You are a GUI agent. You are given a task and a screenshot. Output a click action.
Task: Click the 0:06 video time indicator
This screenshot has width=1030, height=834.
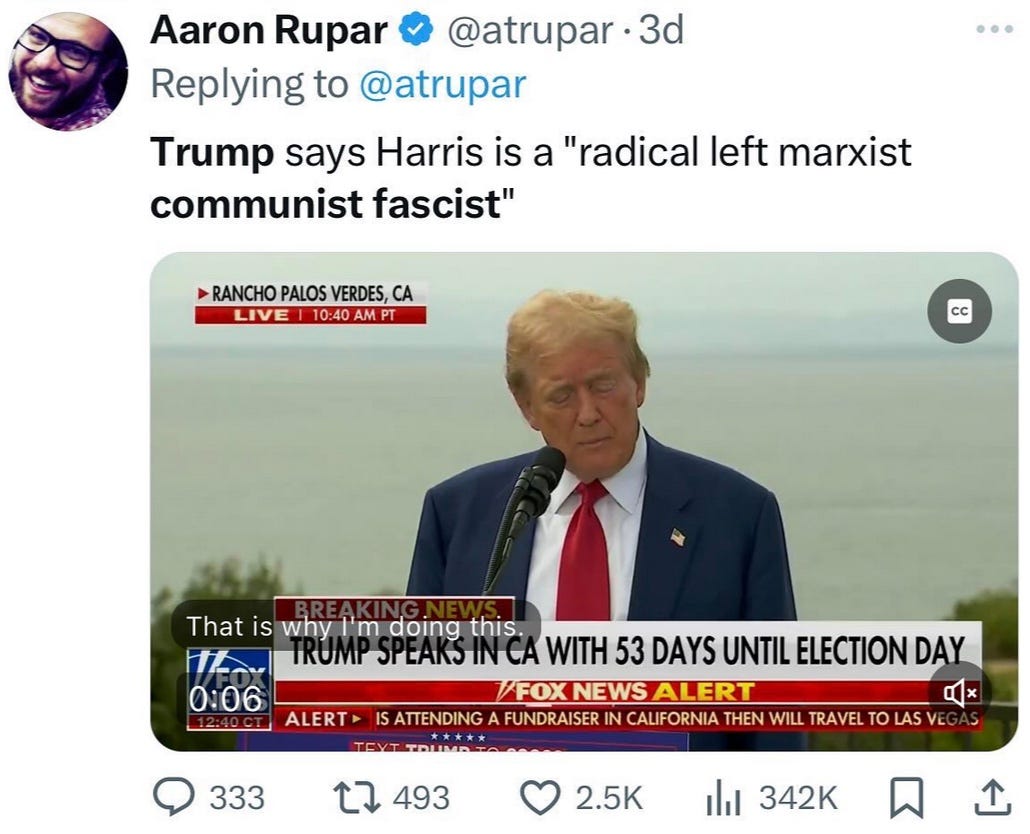[x=225, y=699]
